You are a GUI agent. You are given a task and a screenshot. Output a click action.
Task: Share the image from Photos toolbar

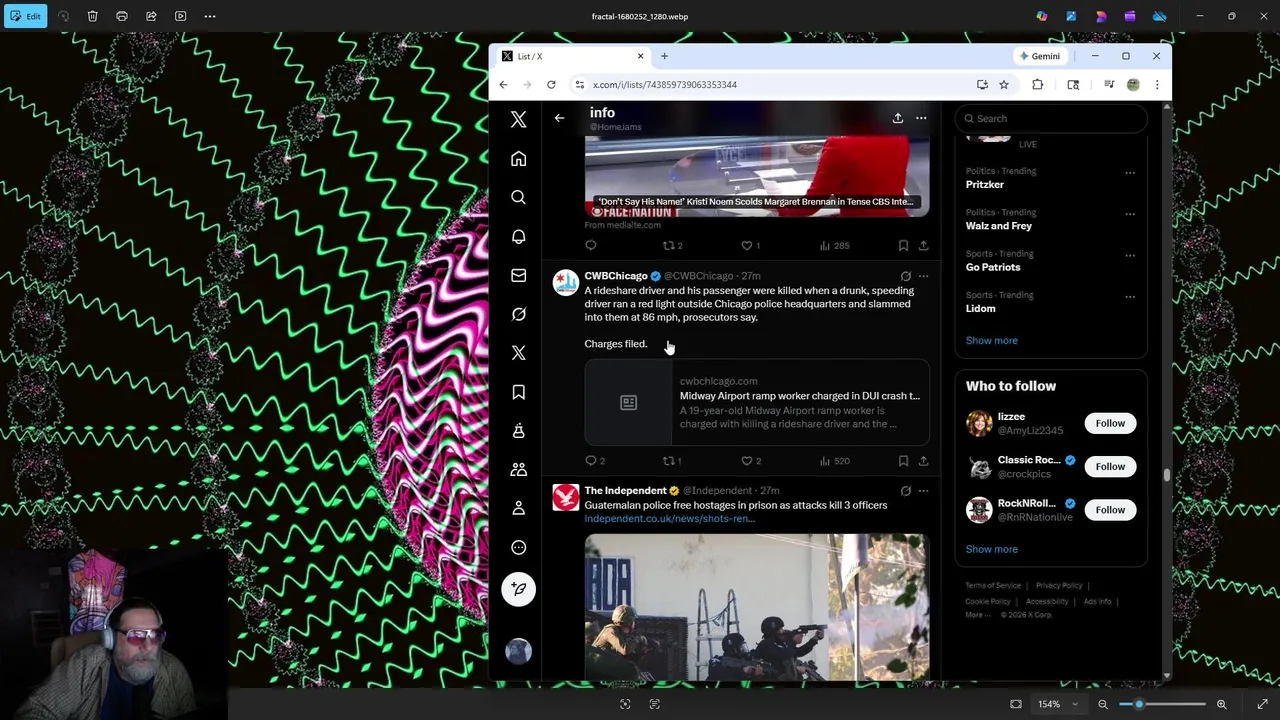(151, 16)
